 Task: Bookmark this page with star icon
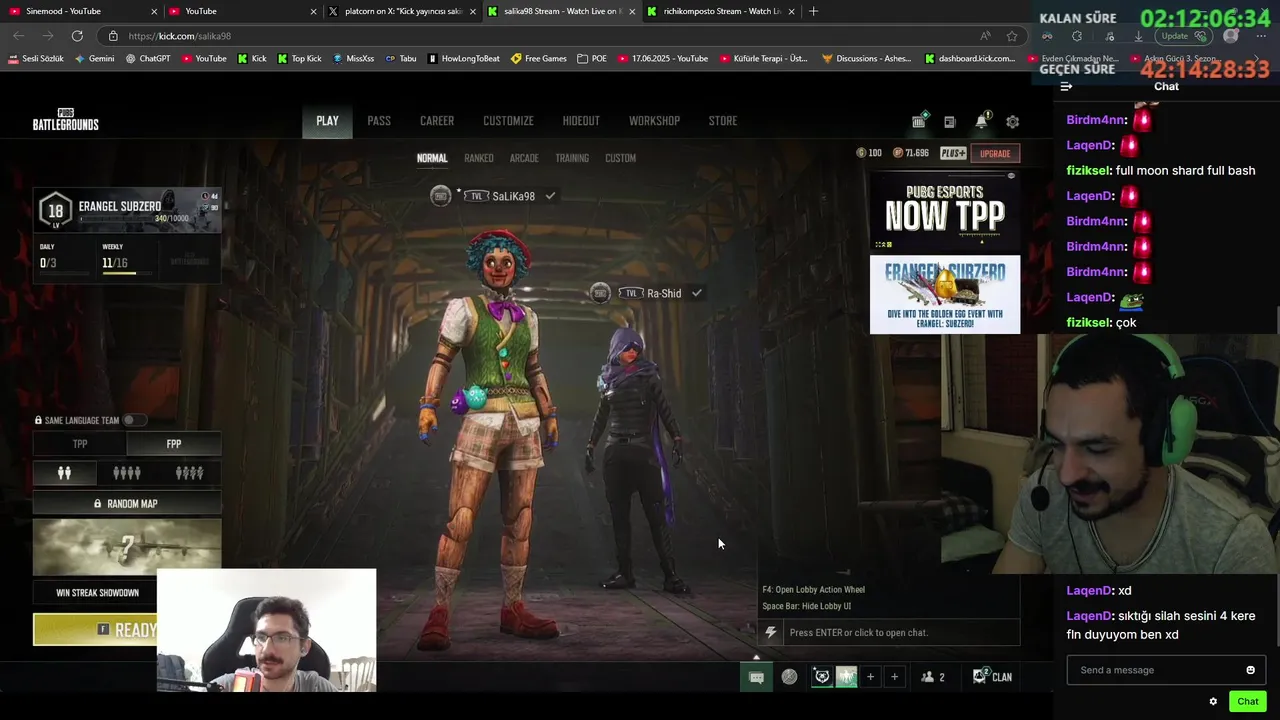(1012, 36)
